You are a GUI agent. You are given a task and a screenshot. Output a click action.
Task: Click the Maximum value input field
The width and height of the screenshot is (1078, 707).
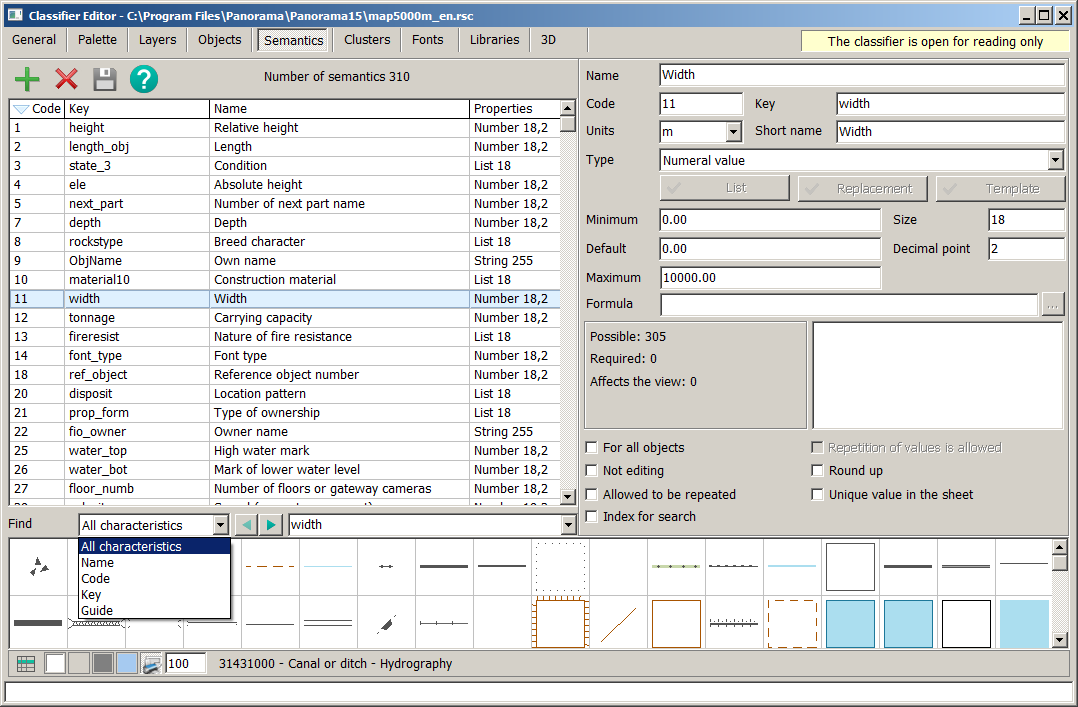[770, 278]
